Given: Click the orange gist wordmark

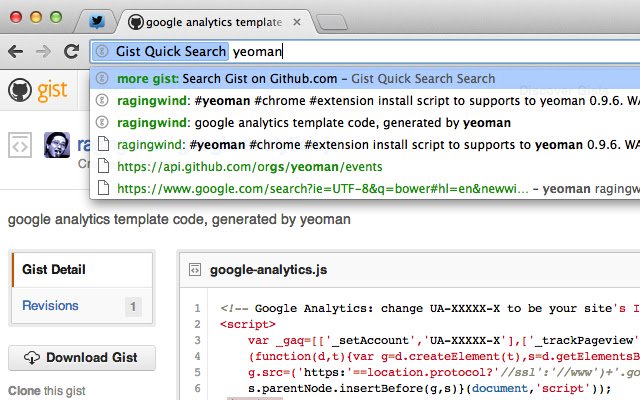Looking at the screenshot, I should [x=52, y=91].
